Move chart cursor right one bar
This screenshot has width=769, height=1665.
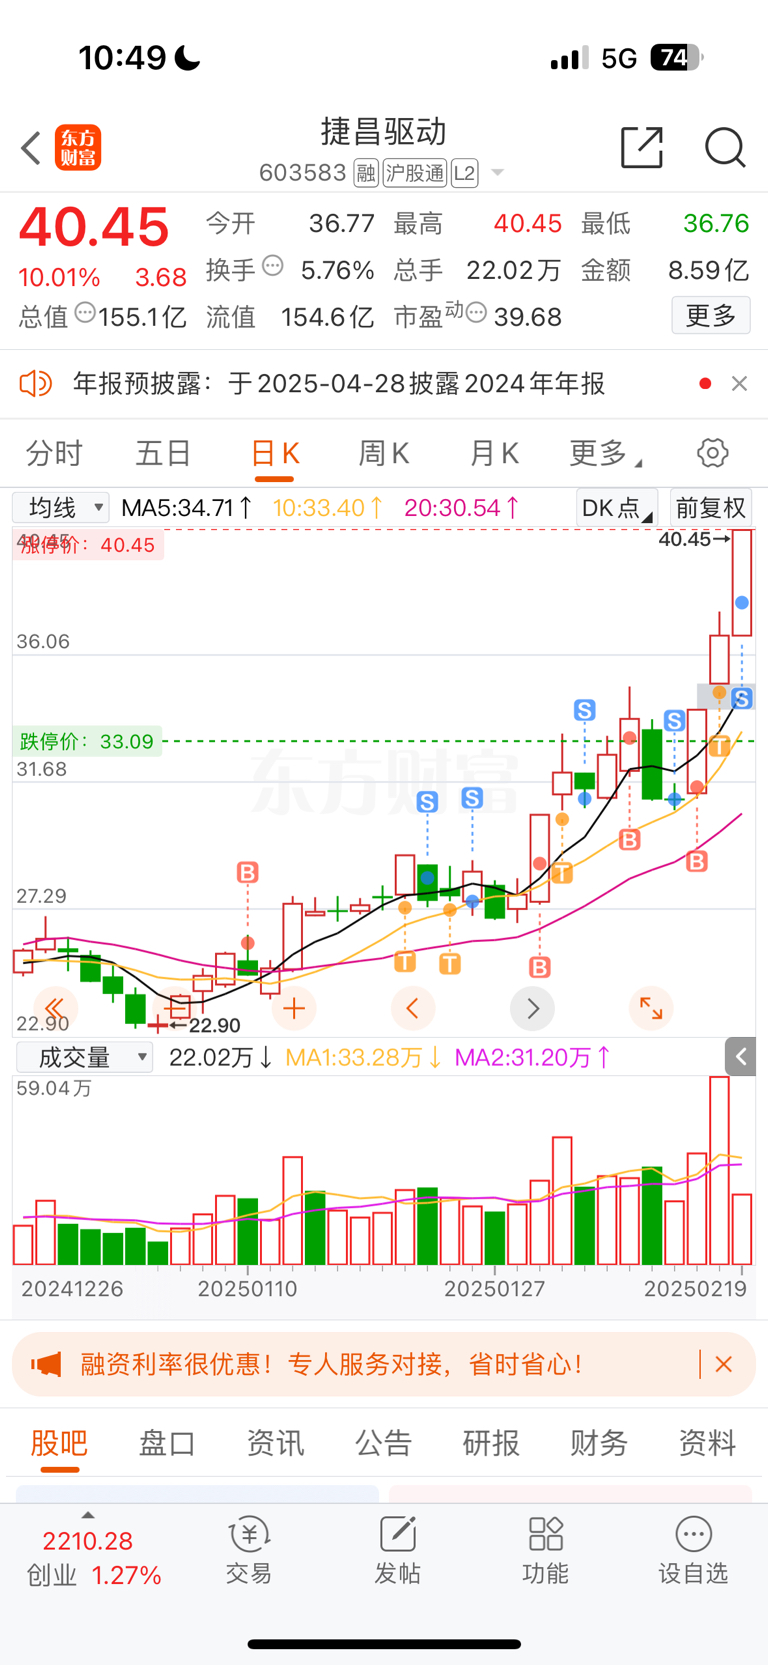[532, 1008]
